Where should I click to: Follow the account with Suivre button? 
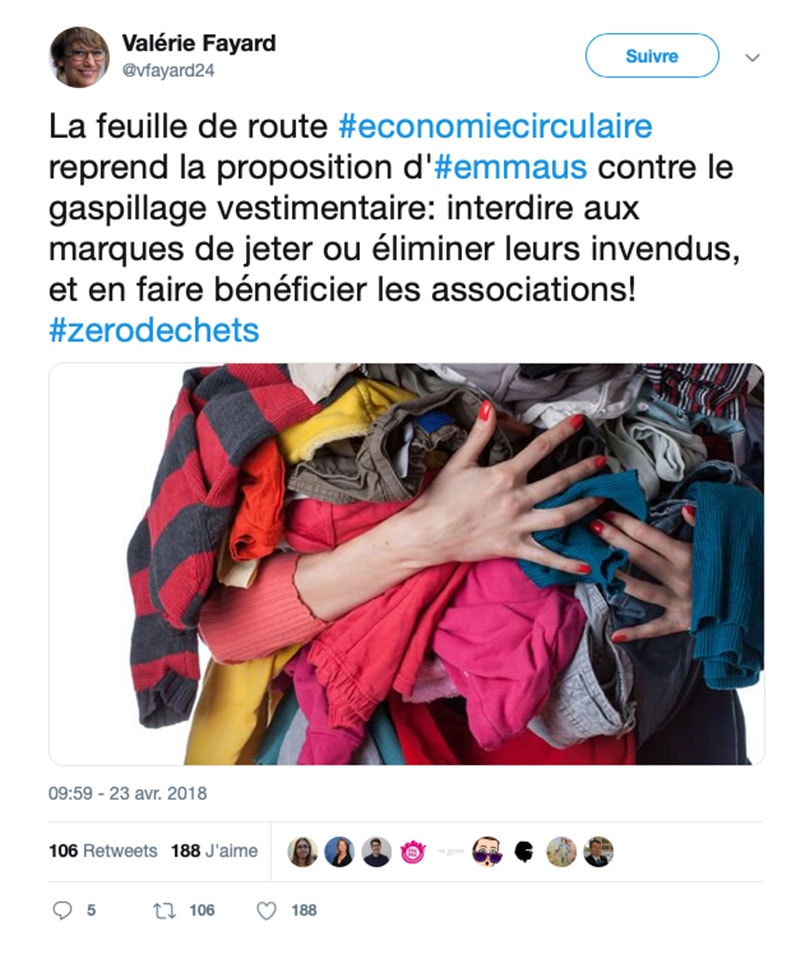click(x=652, y=56)
